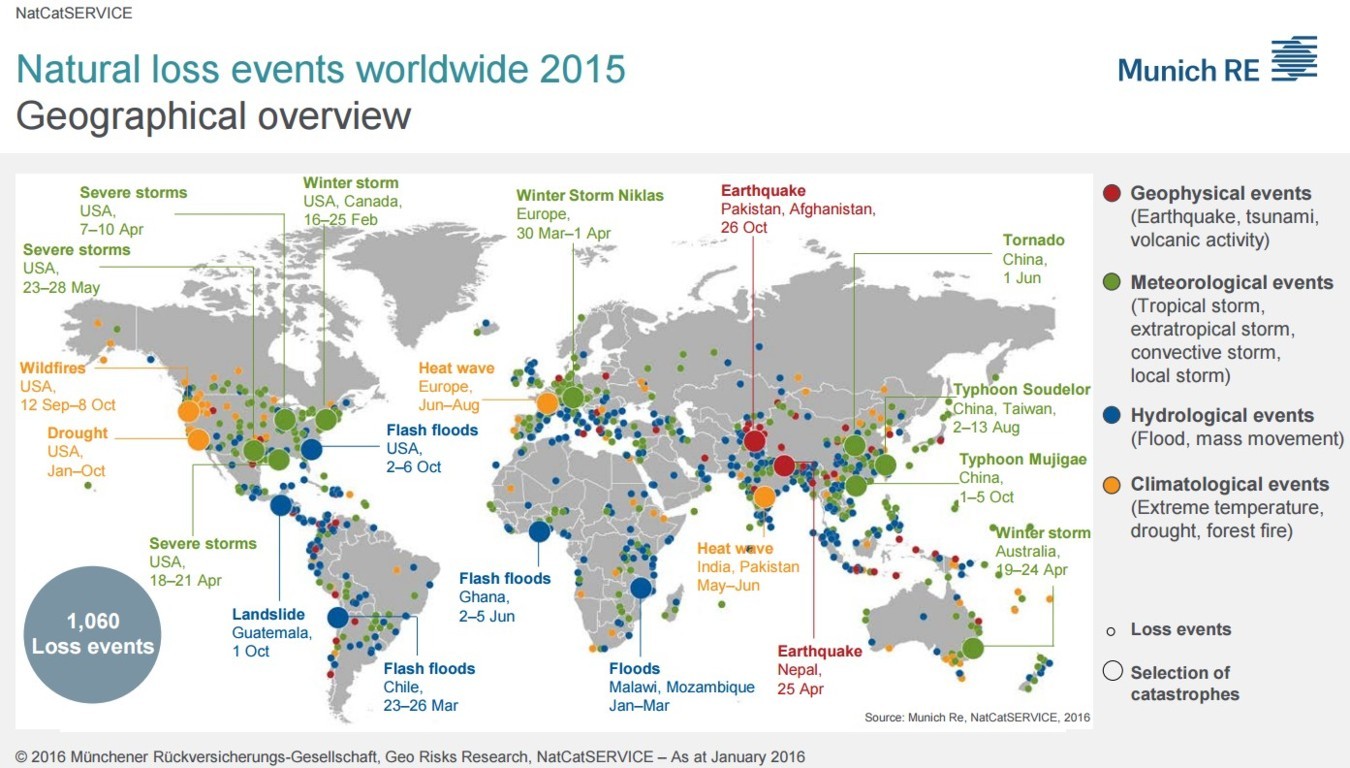Click the 'Severe storms USA, 18–21 Apr' label
1350x768 pixels.
pyautogui.click(x=203, y=562)
